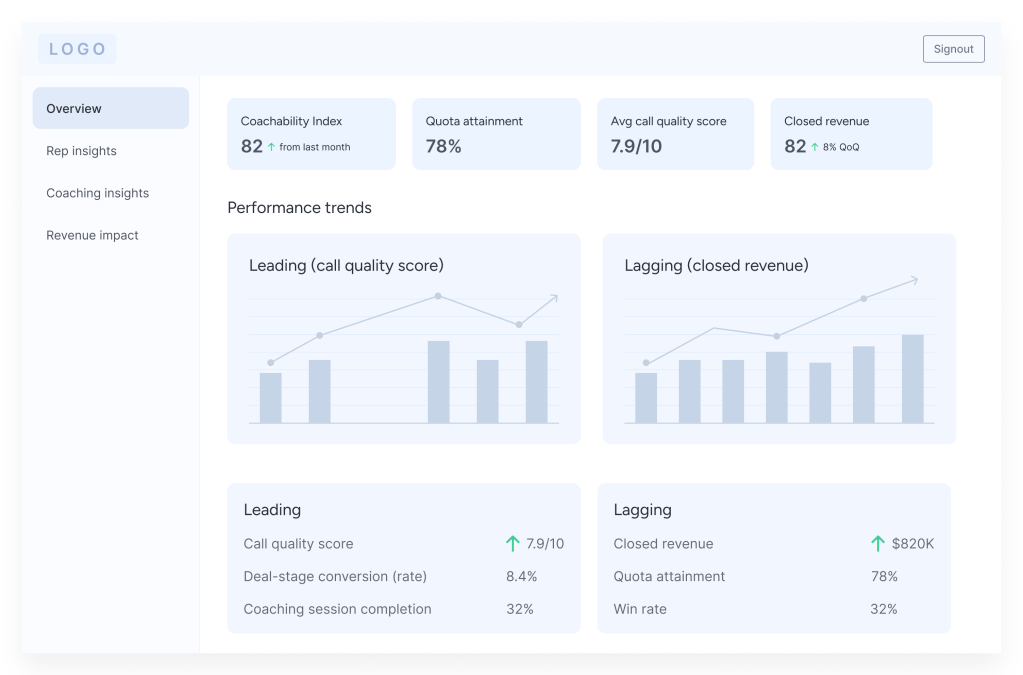Click the green arrow in Closed revenue card

[815, 147]
